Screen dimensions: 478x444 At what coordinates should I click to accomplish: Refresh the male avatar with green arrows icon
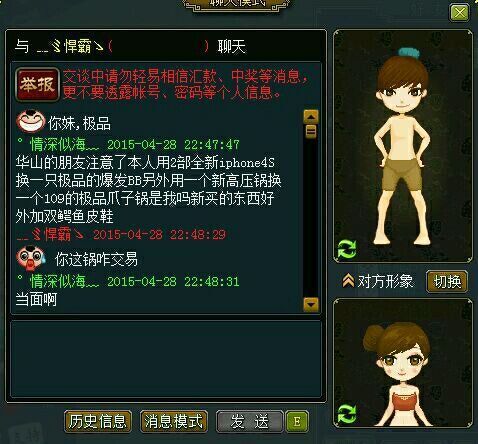(347, 249)
